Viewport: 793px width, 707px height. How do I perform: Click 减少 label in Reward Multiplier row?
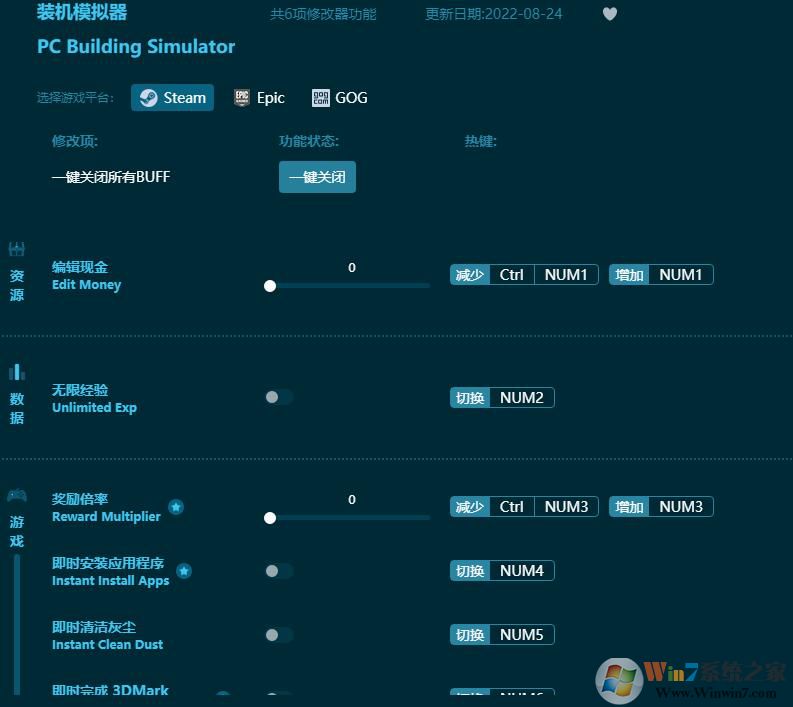pos(470,507)
